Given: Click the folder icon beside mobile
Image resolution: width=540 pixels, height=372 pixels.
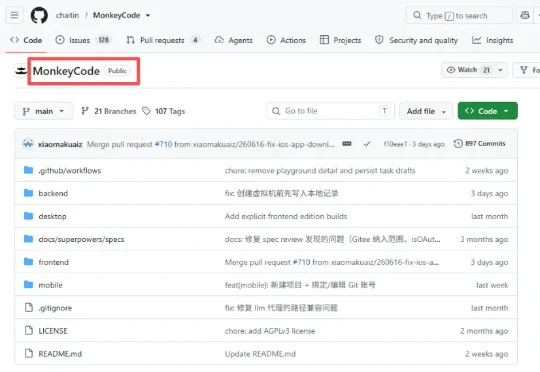Looking at the screenshot, I should point(29,285).
